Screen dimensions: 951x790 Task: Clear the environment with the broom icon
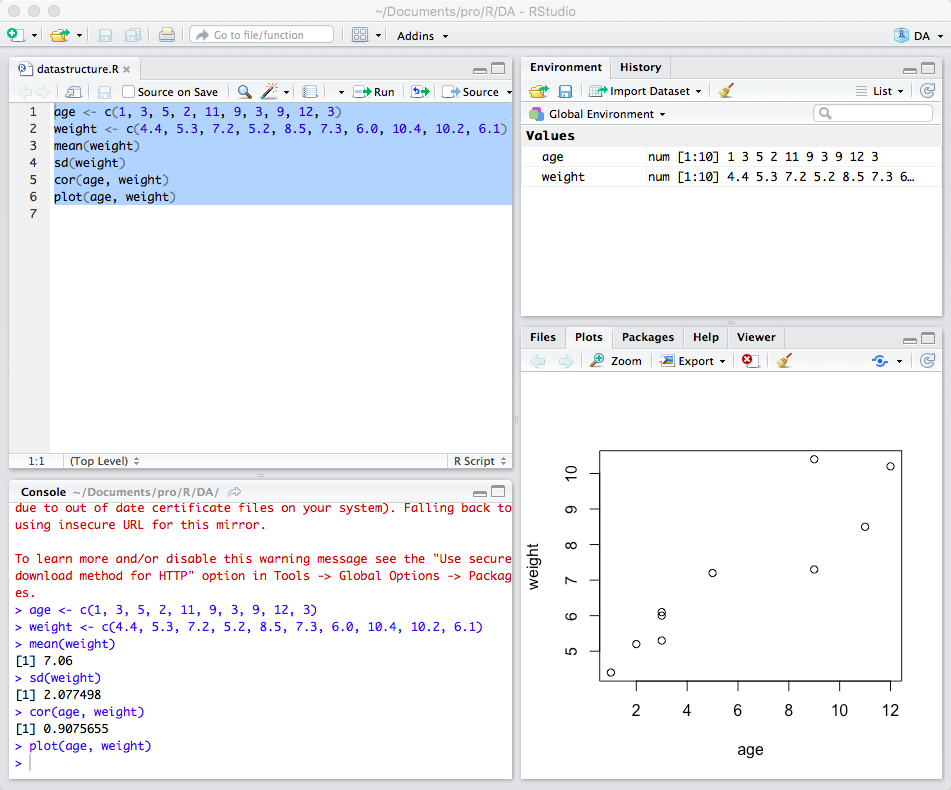(x=726, y=91)
